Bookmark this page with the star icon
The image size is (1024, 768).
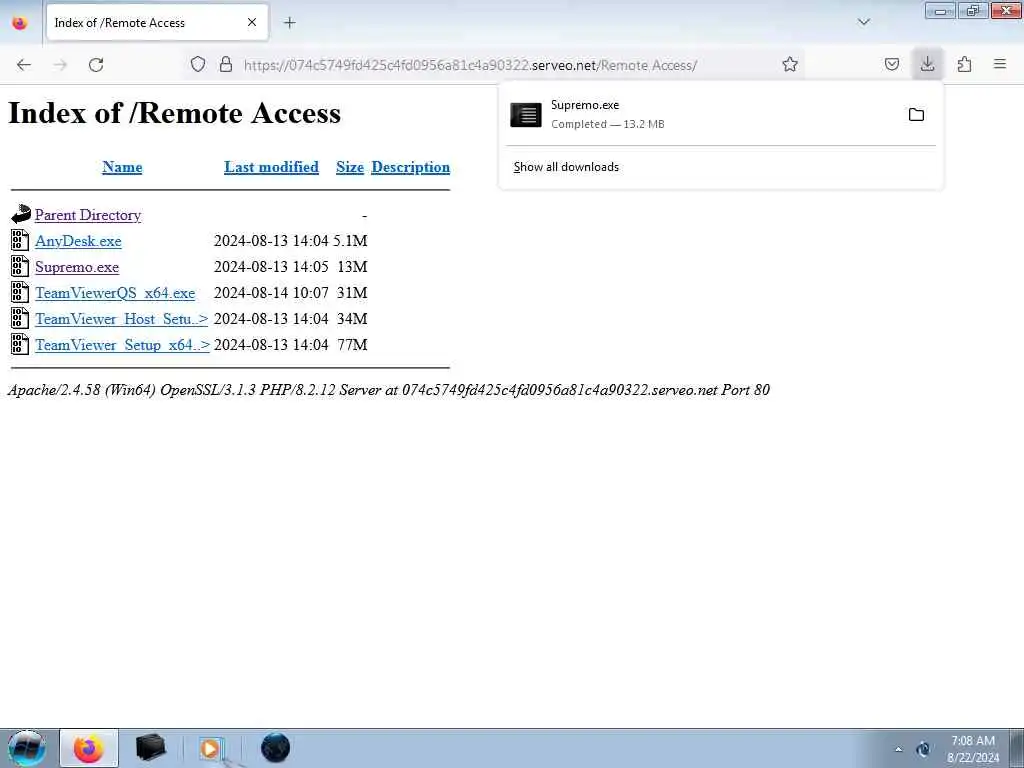click(790, 64)
